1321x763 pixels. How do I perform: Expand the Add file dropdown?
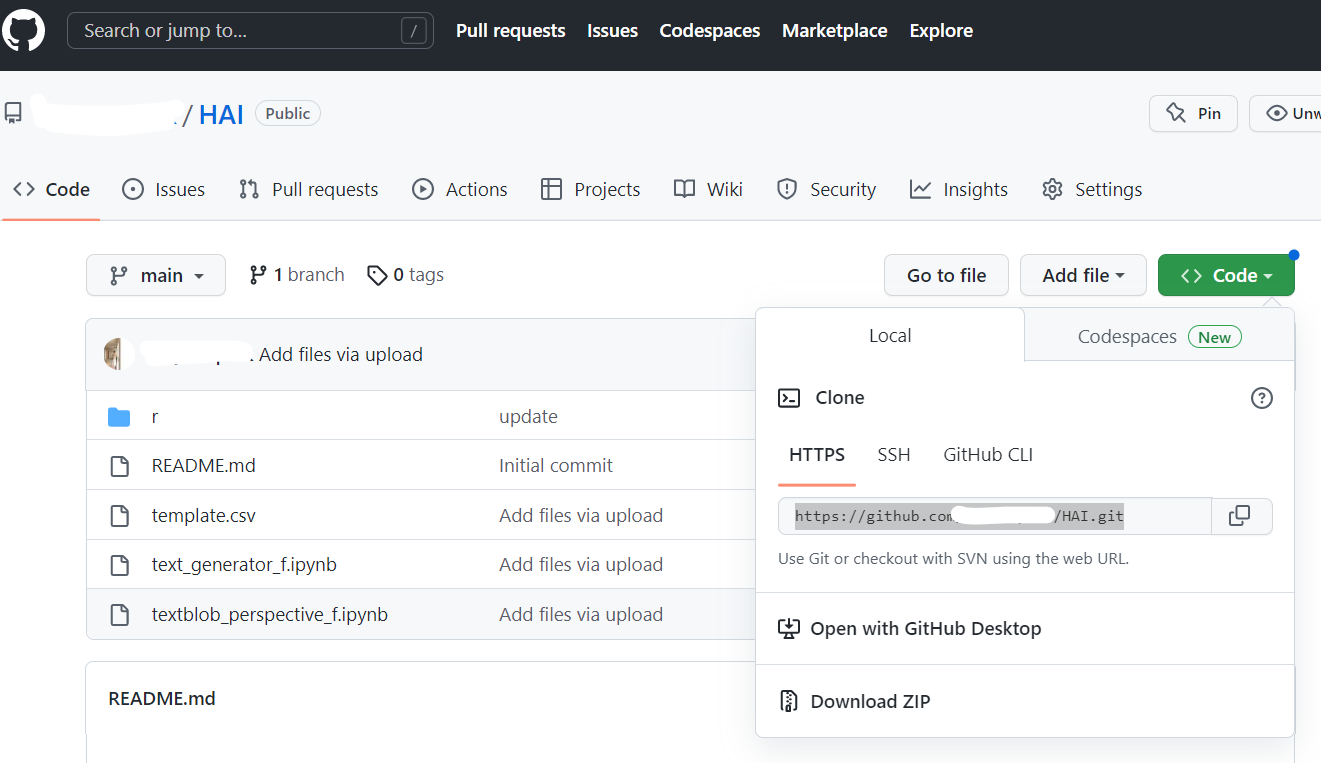click(1083, 275)
